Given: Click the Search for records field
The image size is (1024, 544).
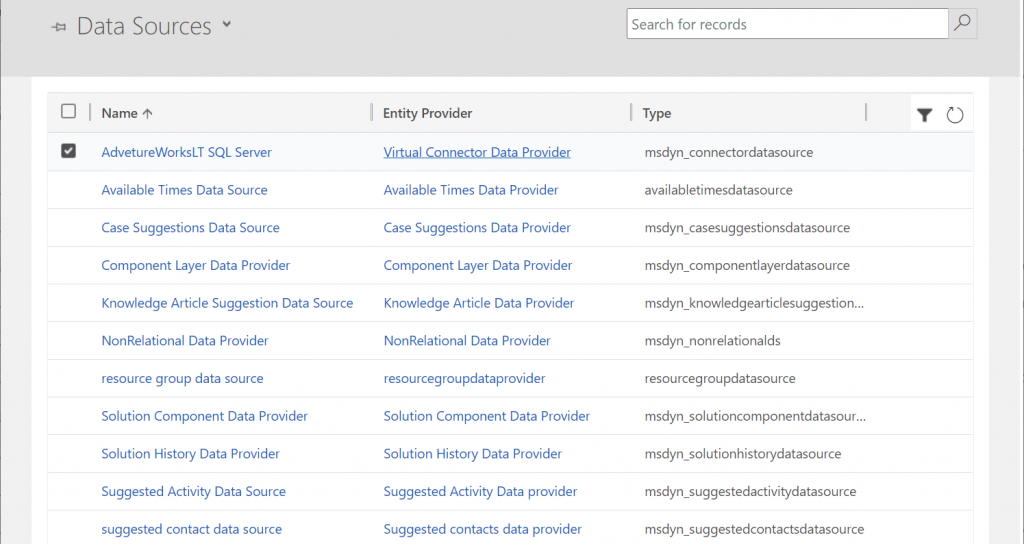Looking at the screenshot, I should [x=787, y=24].
